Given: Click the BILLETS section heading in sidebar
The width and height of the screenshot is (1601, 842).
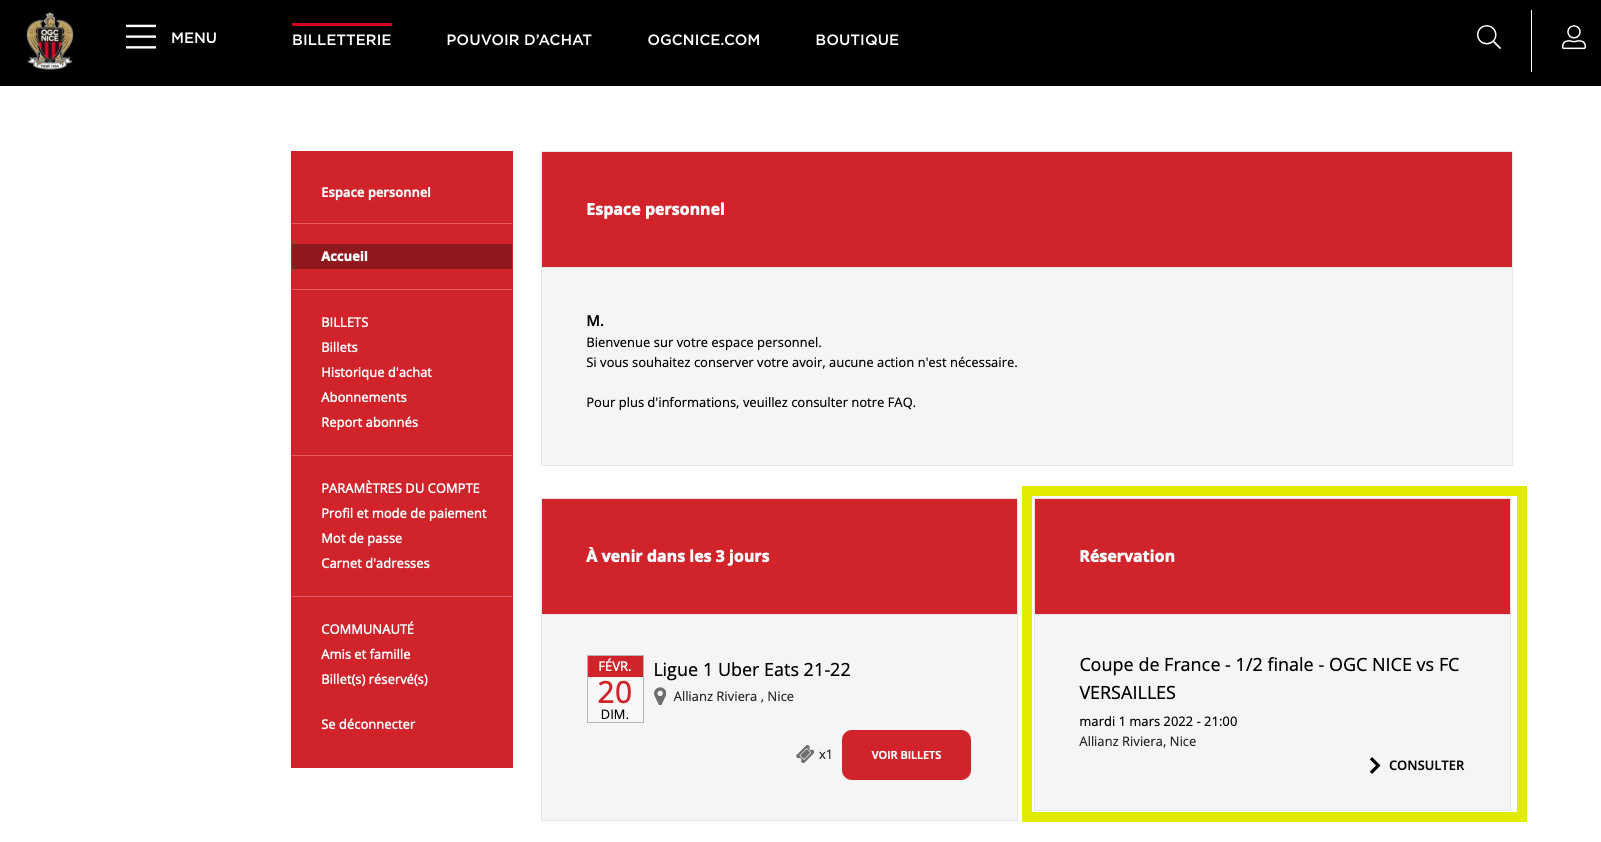Looking at the screenshot, I should pos(344,322).
